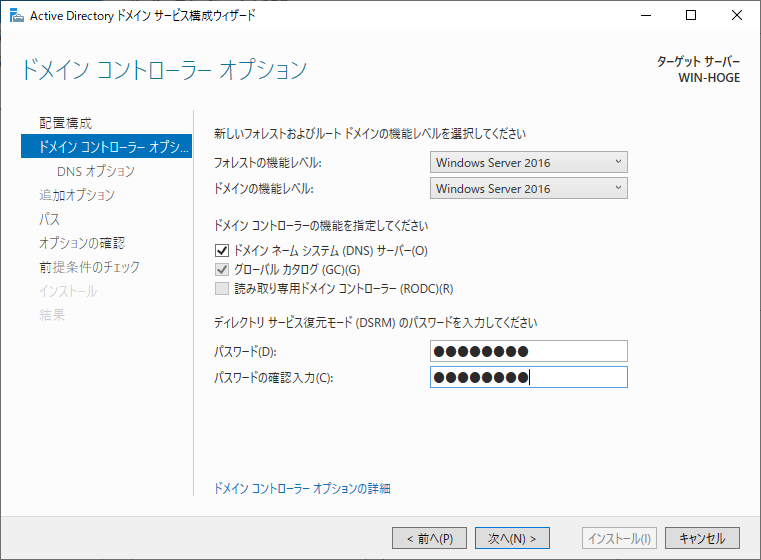
Task: Click the ドメインの機能レベル: label
Action: (x=264, y=188)
